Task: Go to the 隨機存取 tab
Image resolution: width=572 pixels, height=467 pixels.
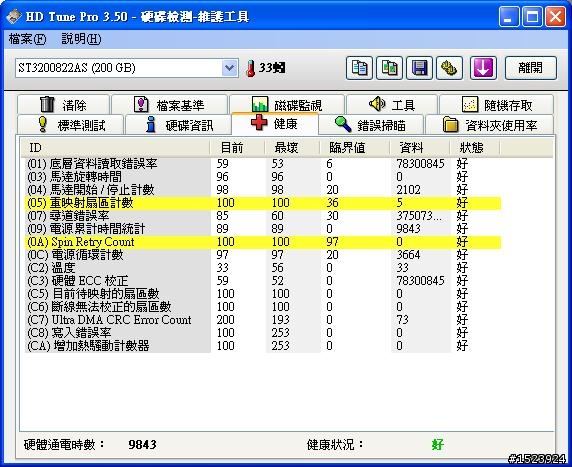Action: coord(496,105)
